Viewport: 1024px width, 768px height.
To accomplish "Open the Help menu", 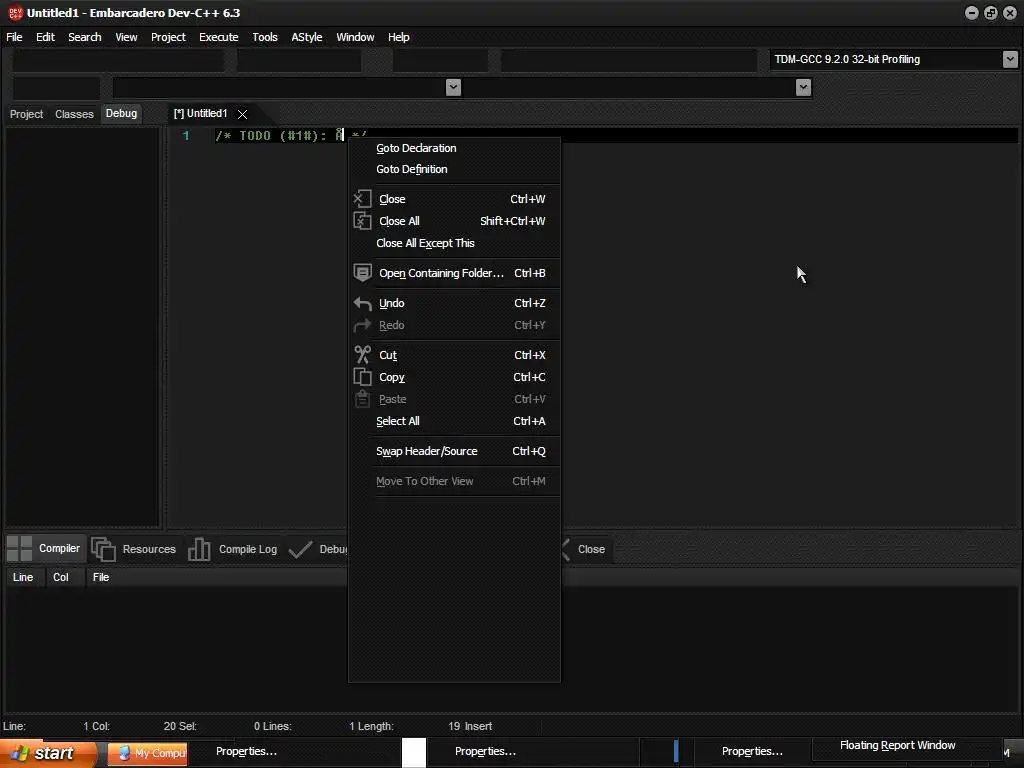I will point(398,37).
